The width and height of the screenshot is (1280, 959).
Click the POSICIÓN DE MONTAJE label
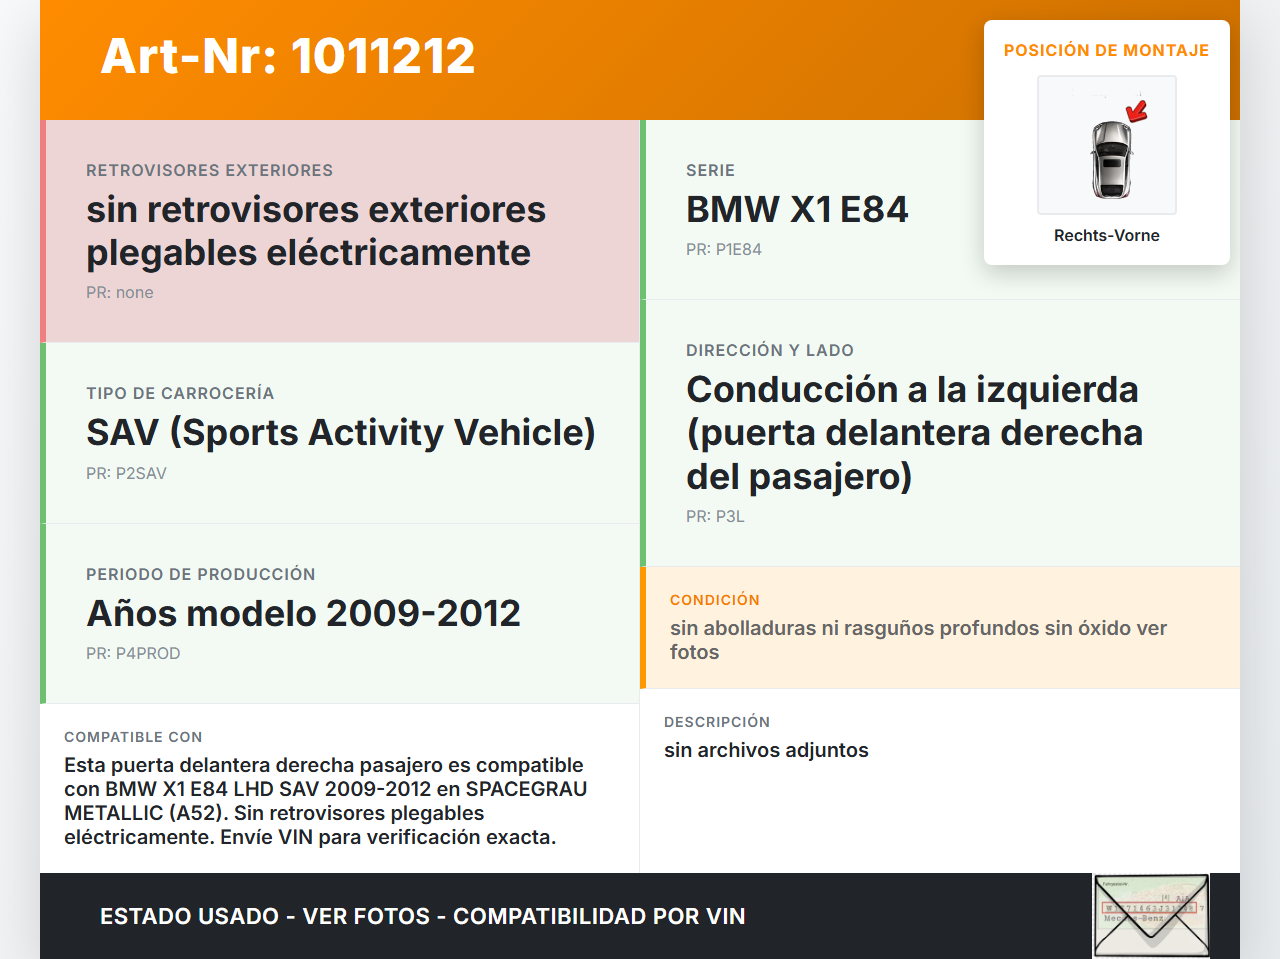tap(1107, 50)
